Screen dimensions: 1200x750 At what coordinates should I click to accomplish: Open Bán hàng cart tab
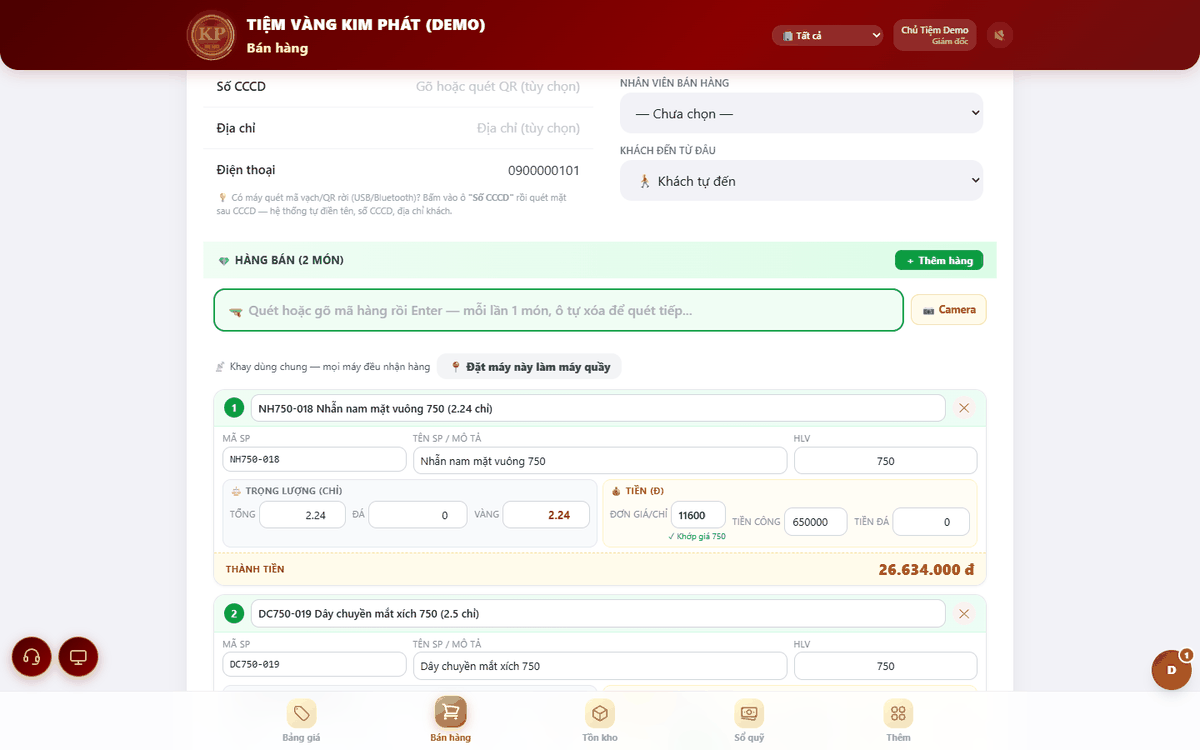click(450, 721)
